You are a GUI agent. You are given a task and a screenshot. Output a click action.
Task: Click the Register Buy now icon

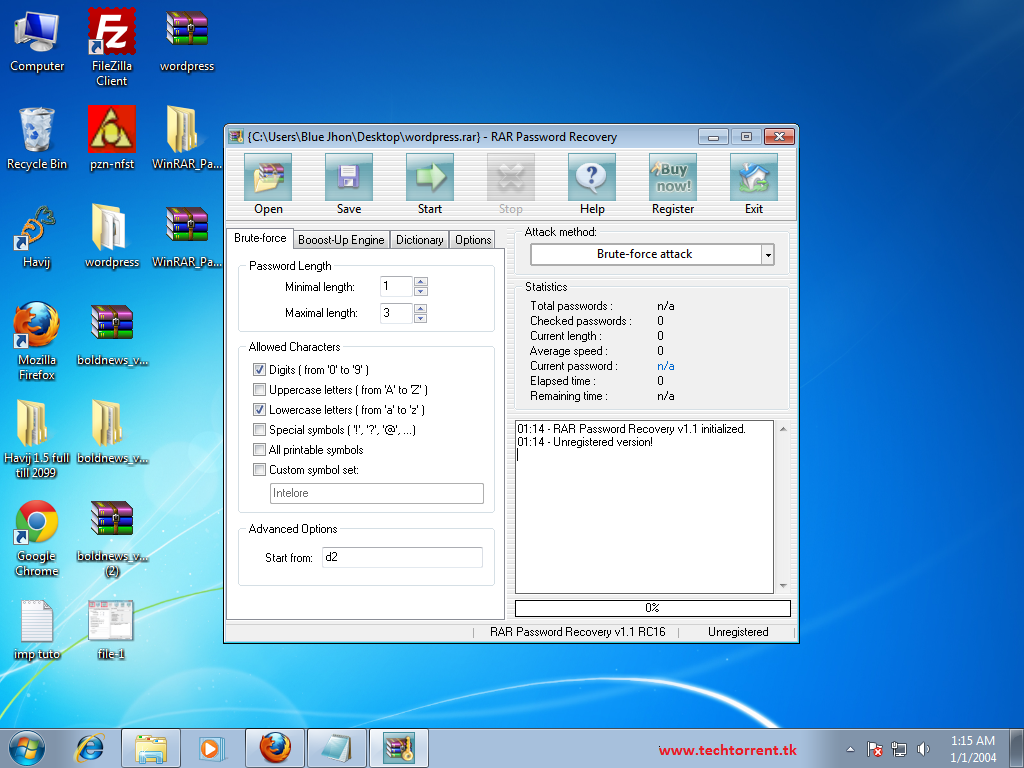click(672, 182)
